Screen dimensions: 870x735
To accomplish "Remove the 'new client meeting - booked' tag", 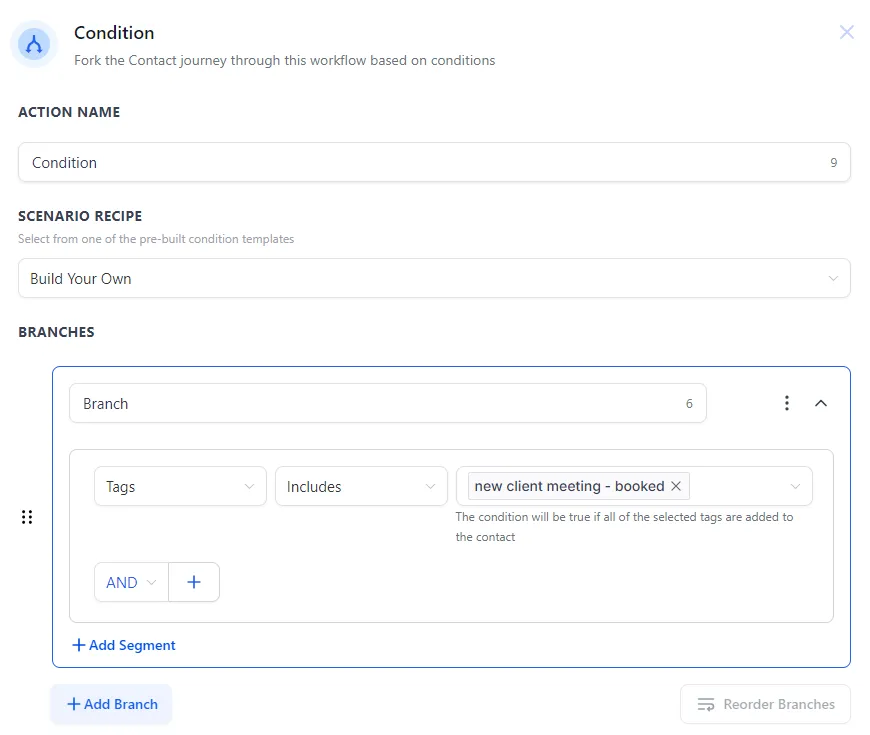I will [x=676, y=486].
